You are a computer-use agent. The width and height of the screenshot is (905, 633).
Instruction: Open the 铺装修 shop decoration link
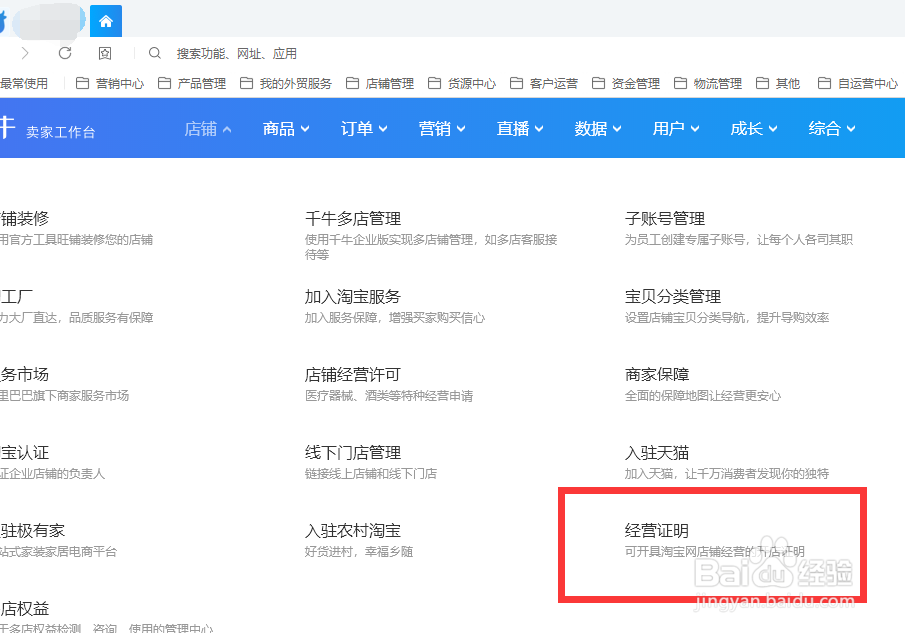click(25, 219)
